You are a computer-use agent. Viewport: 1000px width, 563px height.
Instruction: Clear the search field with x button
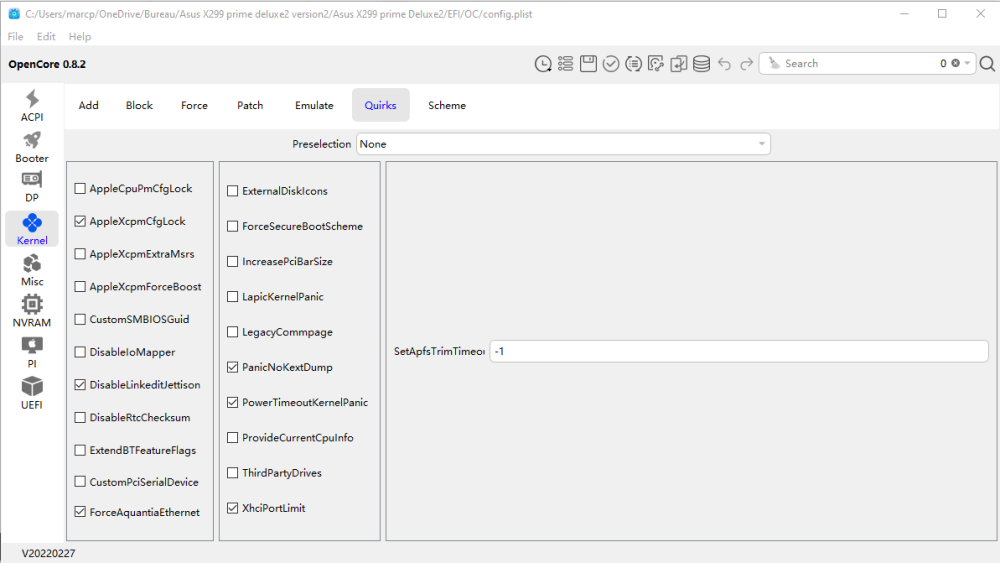[955, 63]
